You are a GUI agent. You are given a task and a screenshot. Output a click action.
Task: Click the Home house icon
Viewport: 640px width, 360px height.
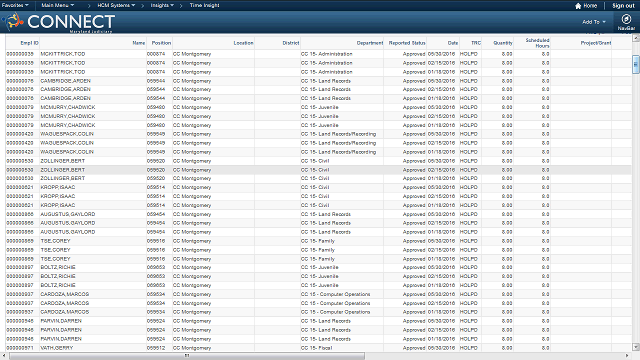click(x=578, y=6)
